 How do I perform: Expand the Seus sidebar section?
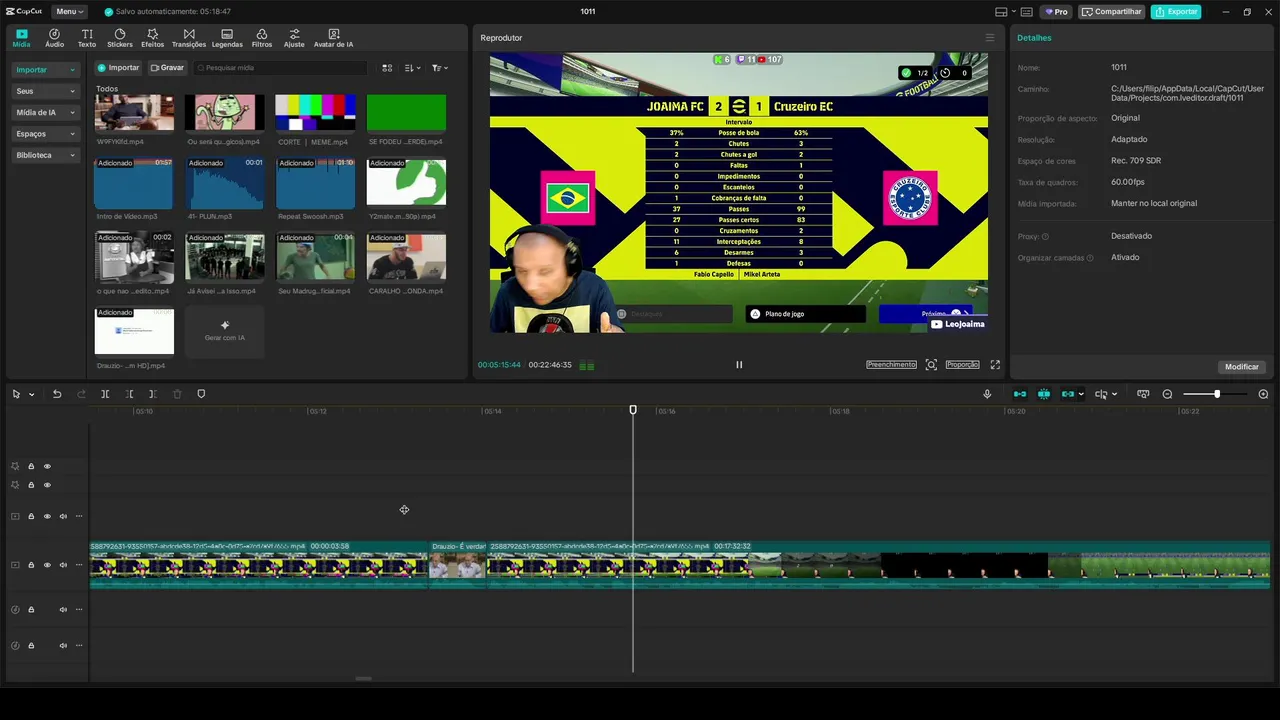coord(45,91)
